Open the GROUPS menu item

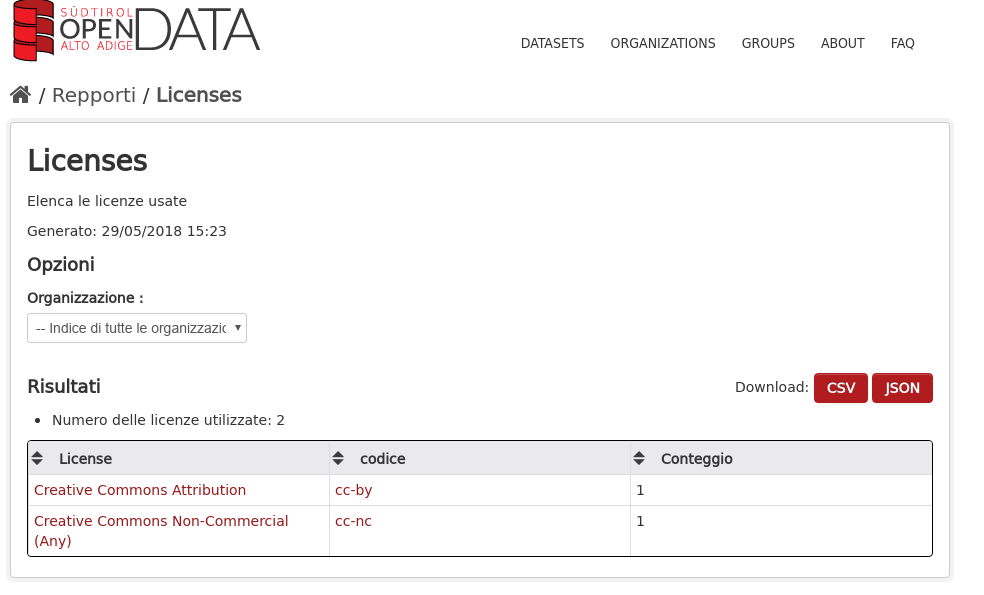tap(768, 43)
